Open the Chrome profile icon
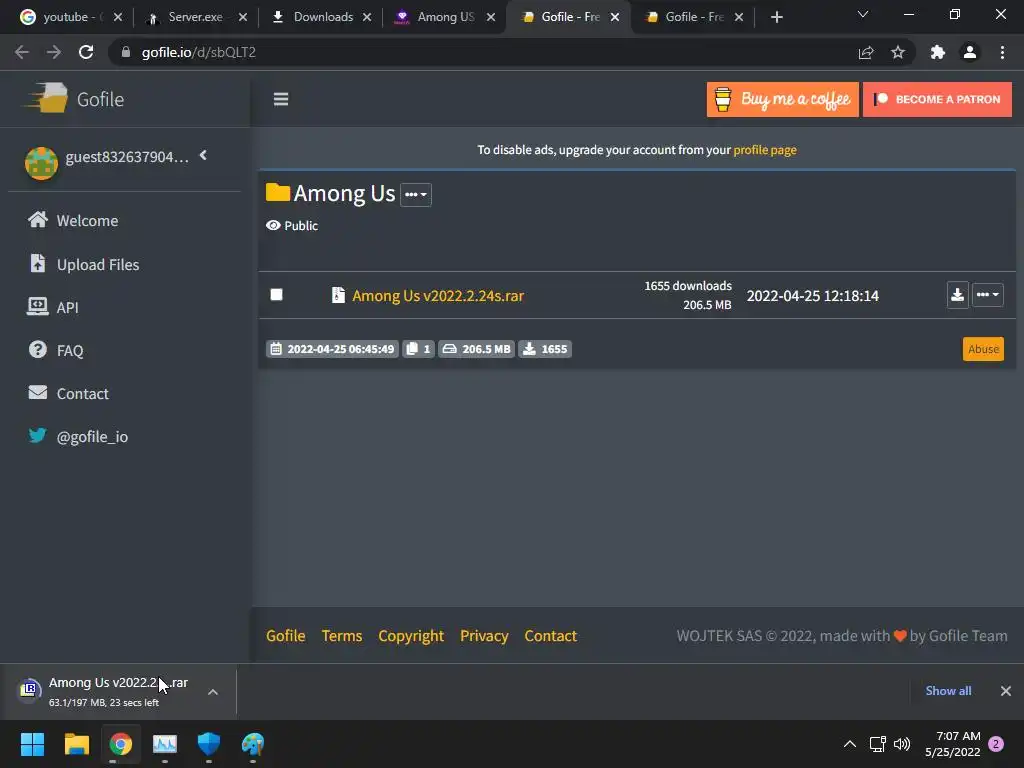Screen dimensions: 1024x768 [x=970, y=52]
